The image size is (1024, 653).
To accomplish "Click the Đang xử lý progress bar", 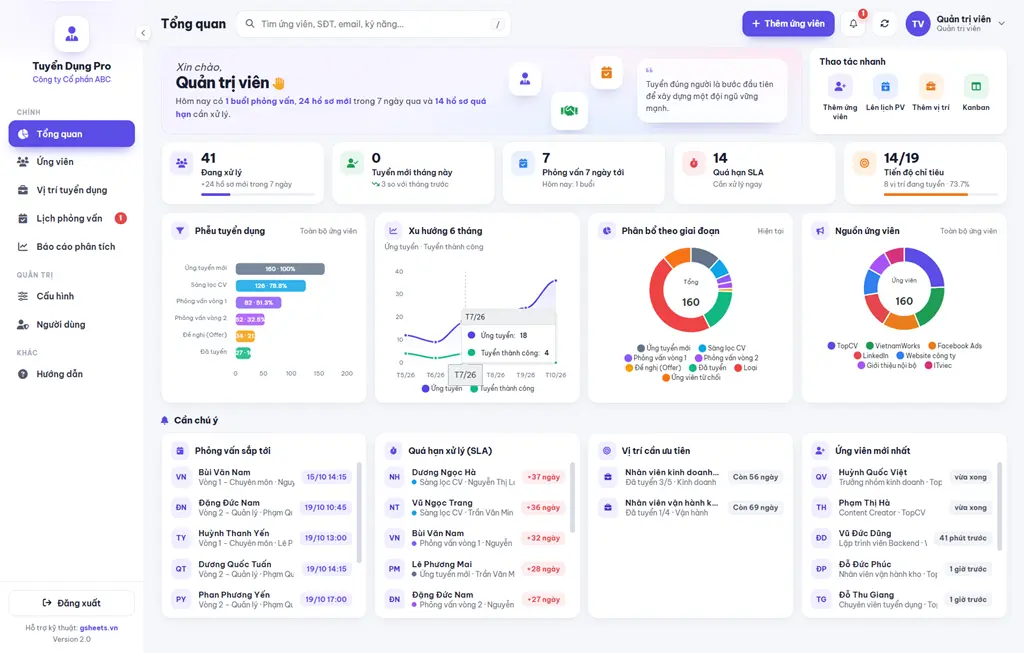I will 258,195.
